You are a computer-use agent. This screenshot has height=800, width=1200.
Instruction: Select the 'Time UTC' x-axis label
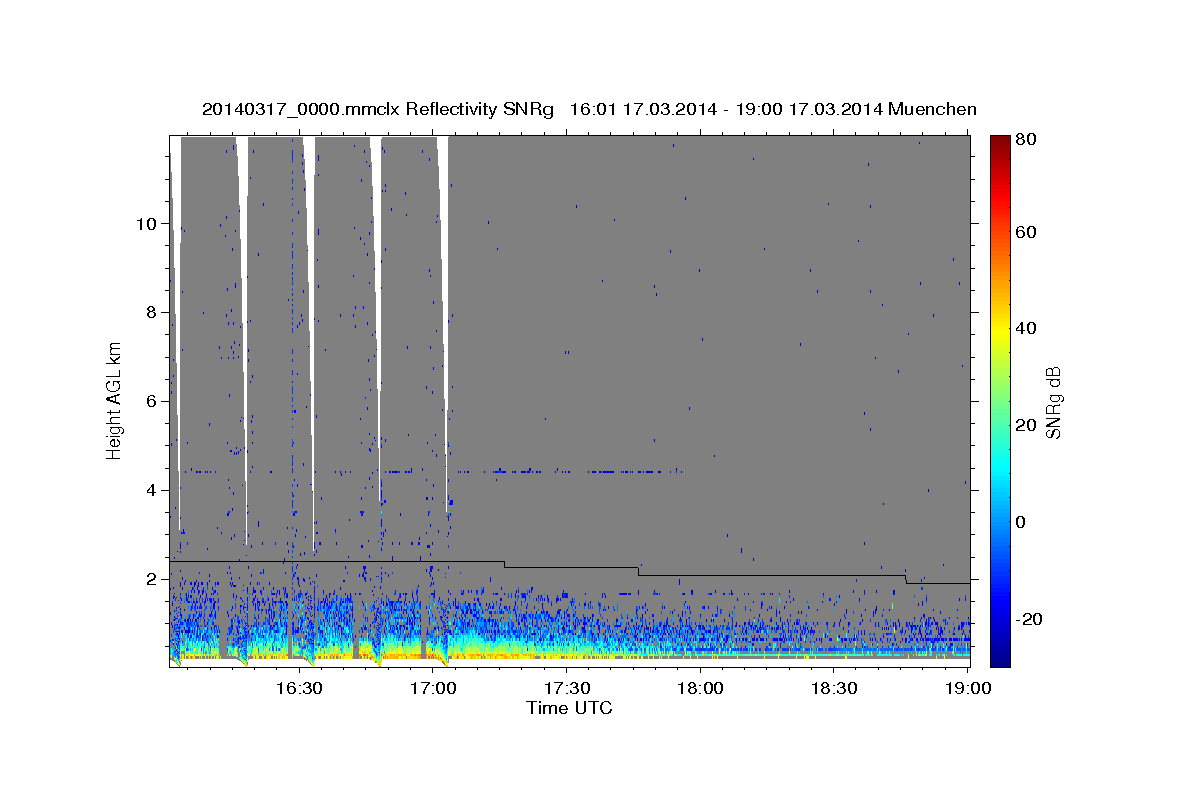pos(569,708)
